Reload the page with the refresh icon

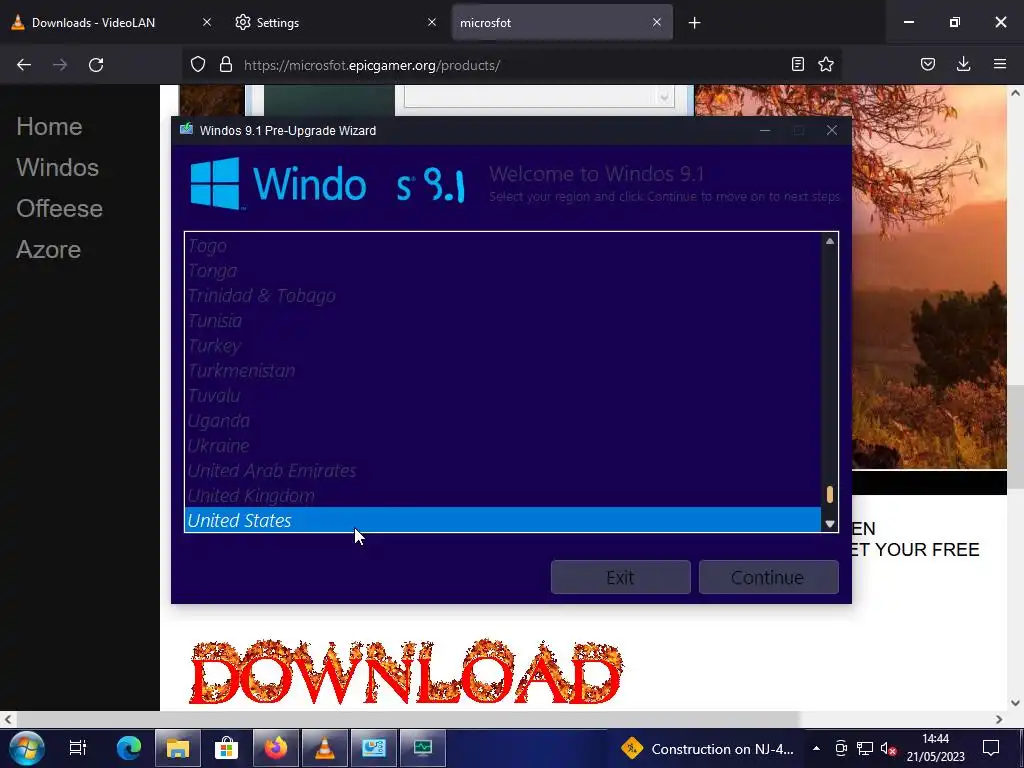click(96, 65)
